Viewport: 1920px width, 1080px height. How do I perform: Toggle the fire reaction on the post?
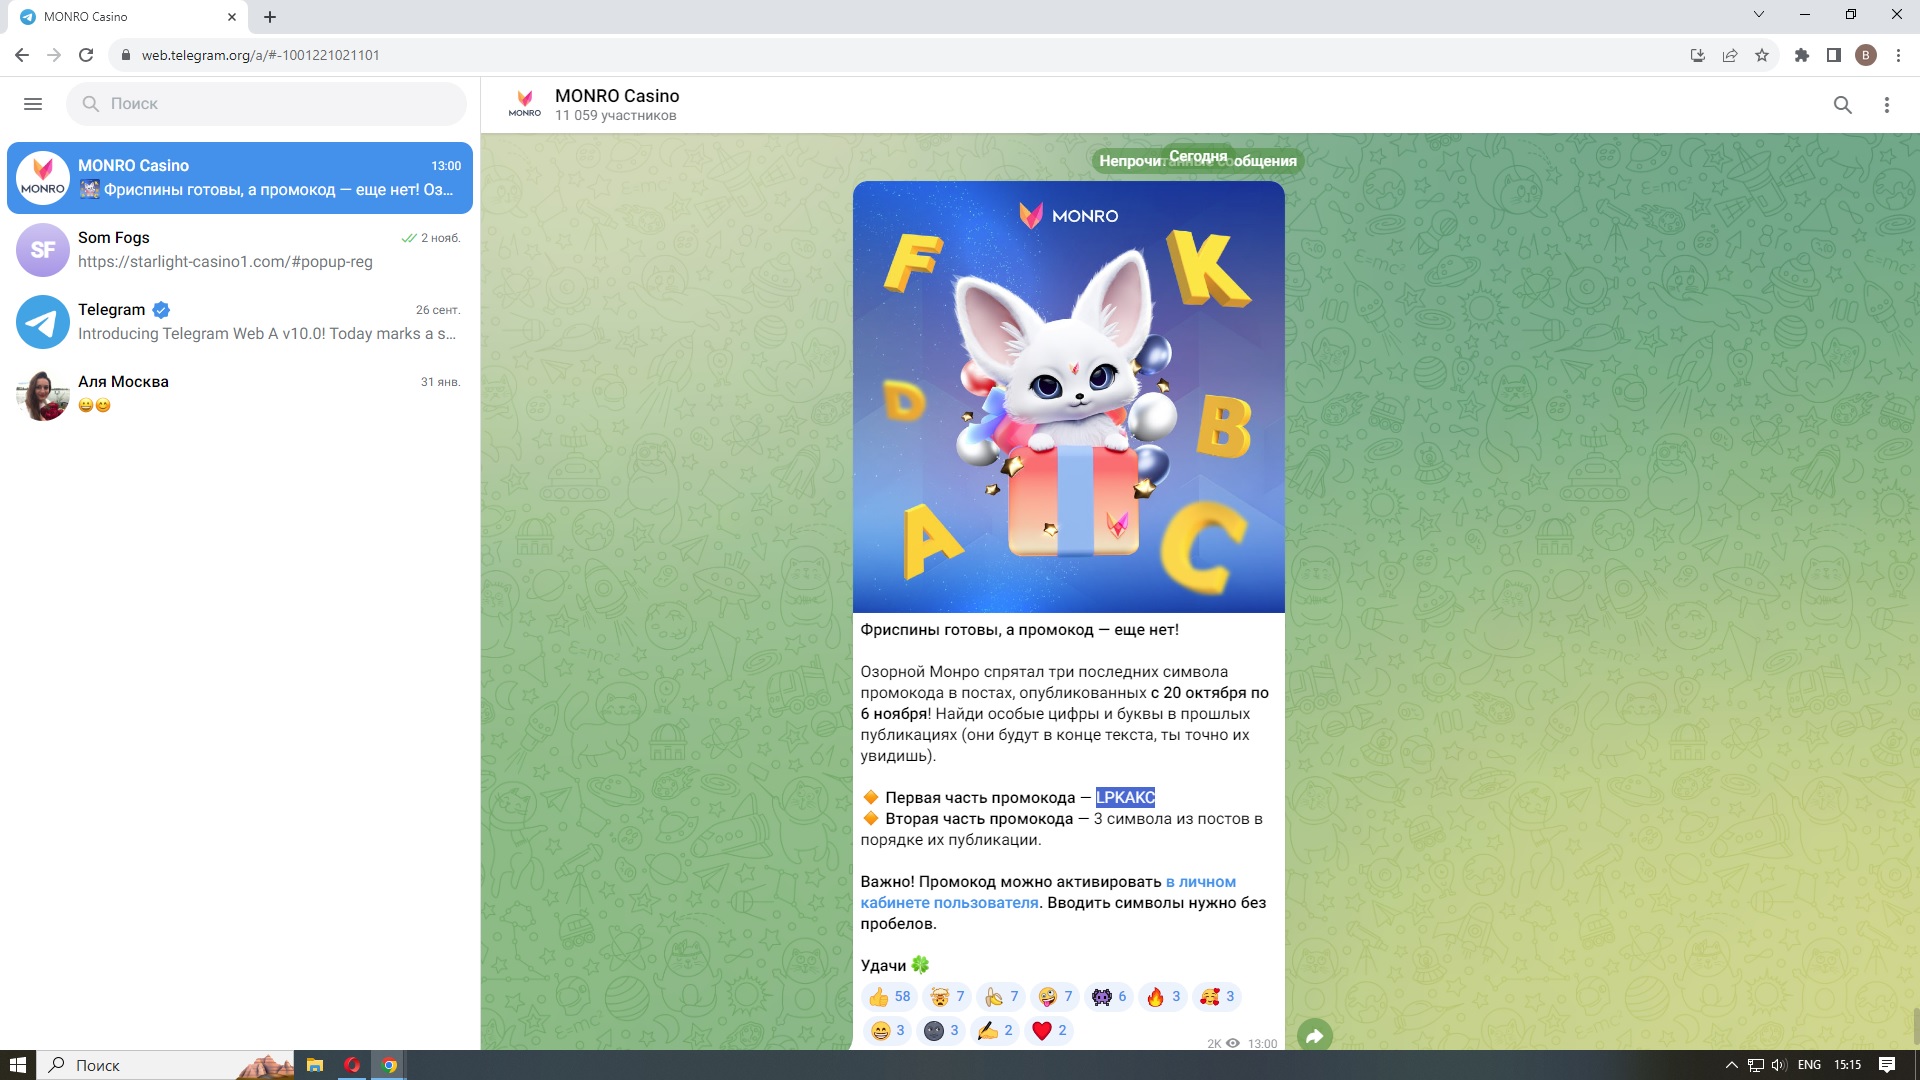click(1164, 997)
